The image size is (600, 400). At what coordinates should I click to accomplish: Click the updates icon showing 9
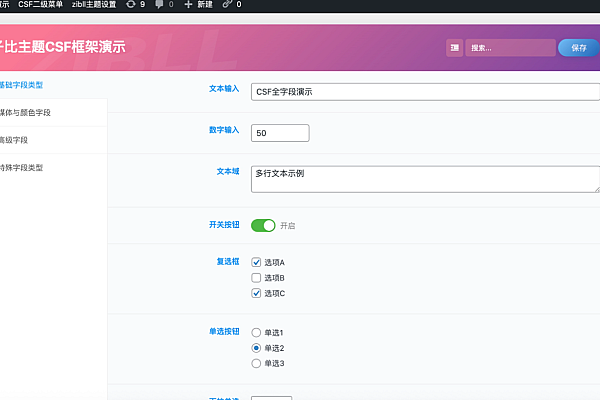click(x=135, y=5)
